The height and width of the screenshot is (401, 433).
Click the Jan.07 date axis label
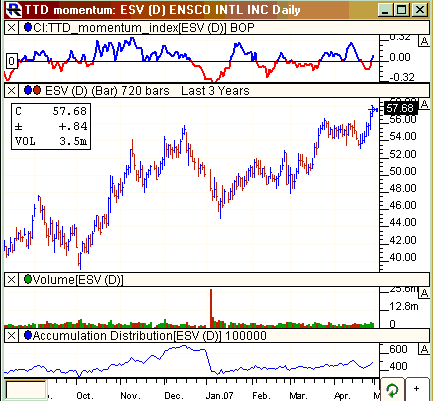[219, 396]
